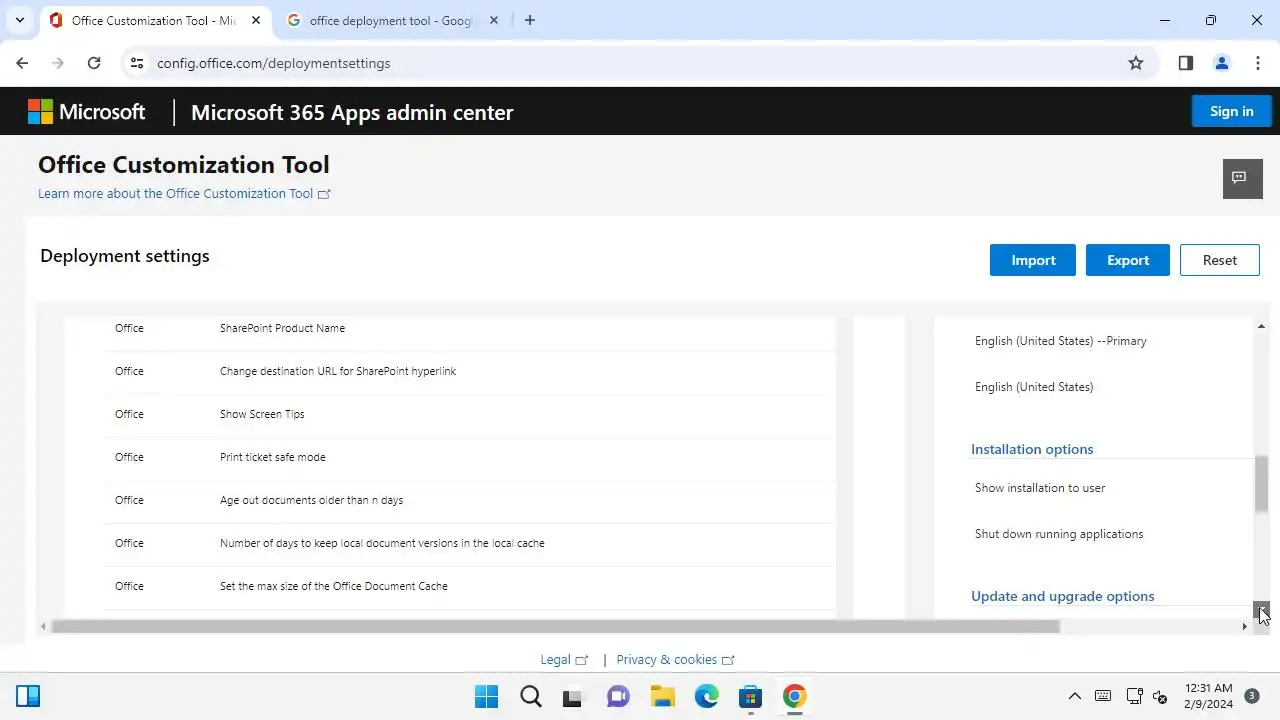Open Chrome from taskbar
The image size is (1280, 720).
[794, 696]
